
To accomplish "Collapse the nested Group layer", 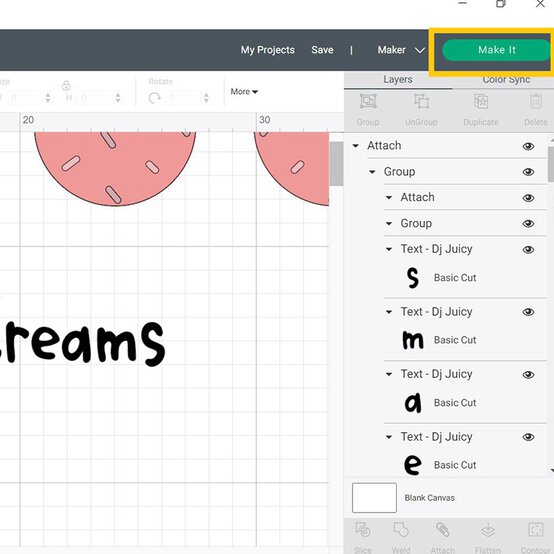I will [x=389, y=224].
